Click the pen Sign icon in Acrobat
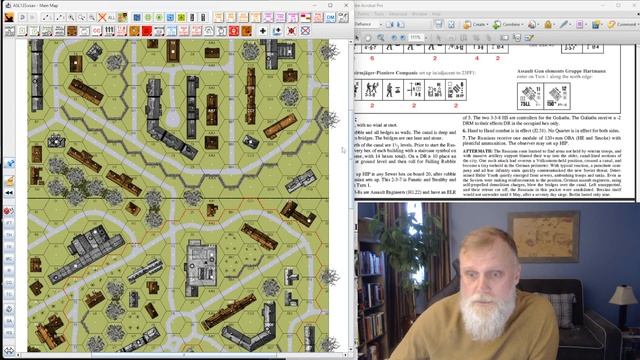Viewport: 640px width, 360px height. point(564,24)
